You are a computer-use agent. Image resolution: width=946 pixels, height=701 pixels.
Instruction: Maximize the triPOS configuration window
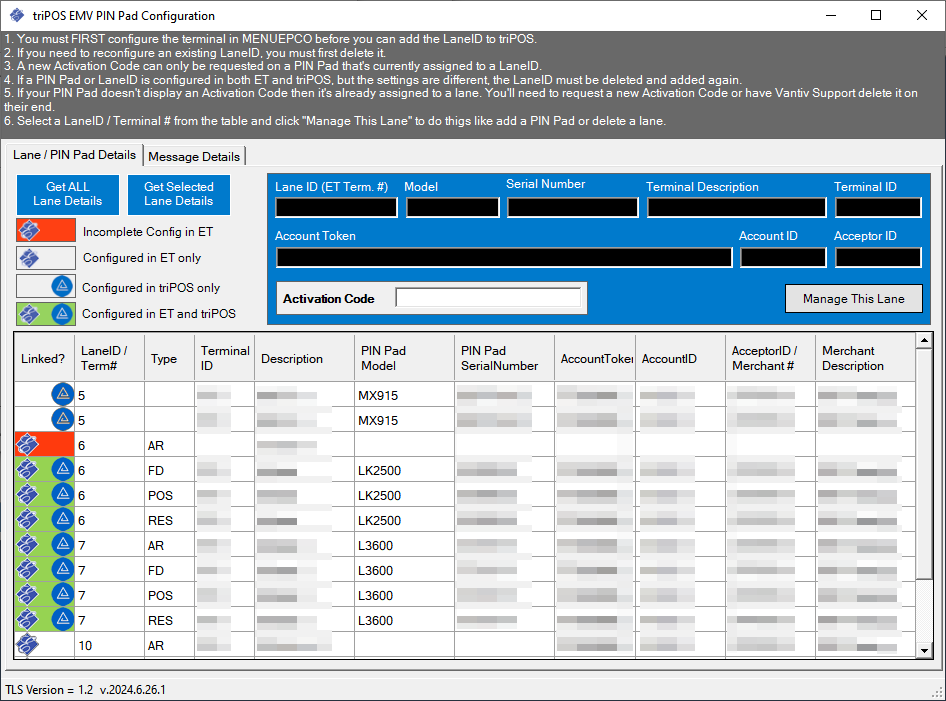(x=876, y=15)
